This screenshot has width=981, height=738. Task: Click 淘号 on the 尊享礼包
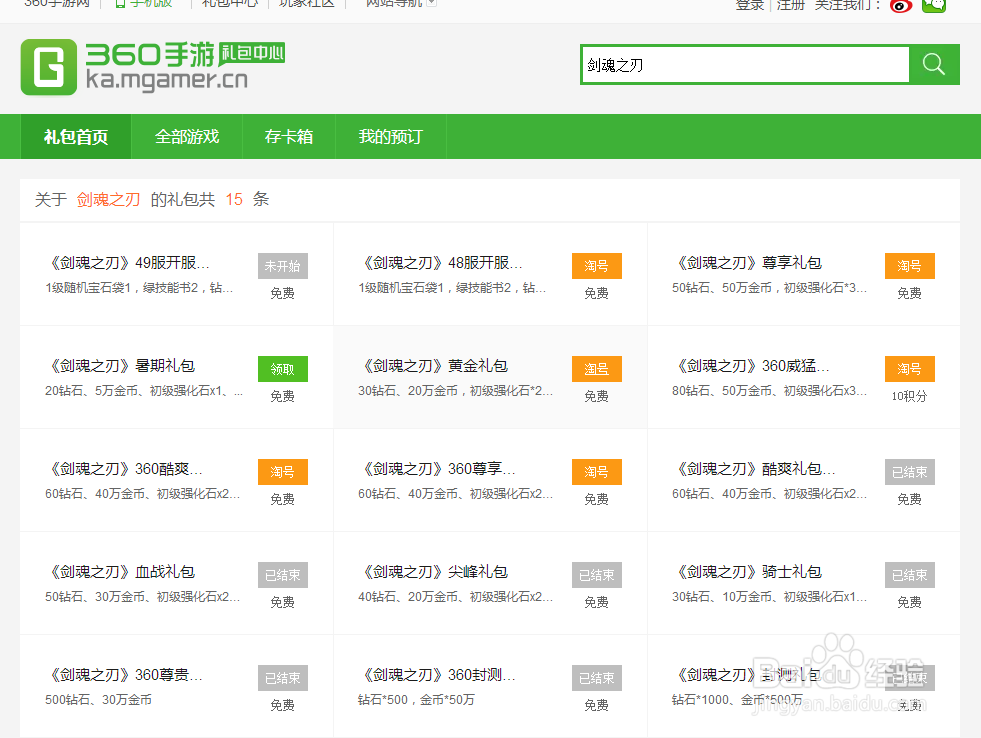(909, 265)
